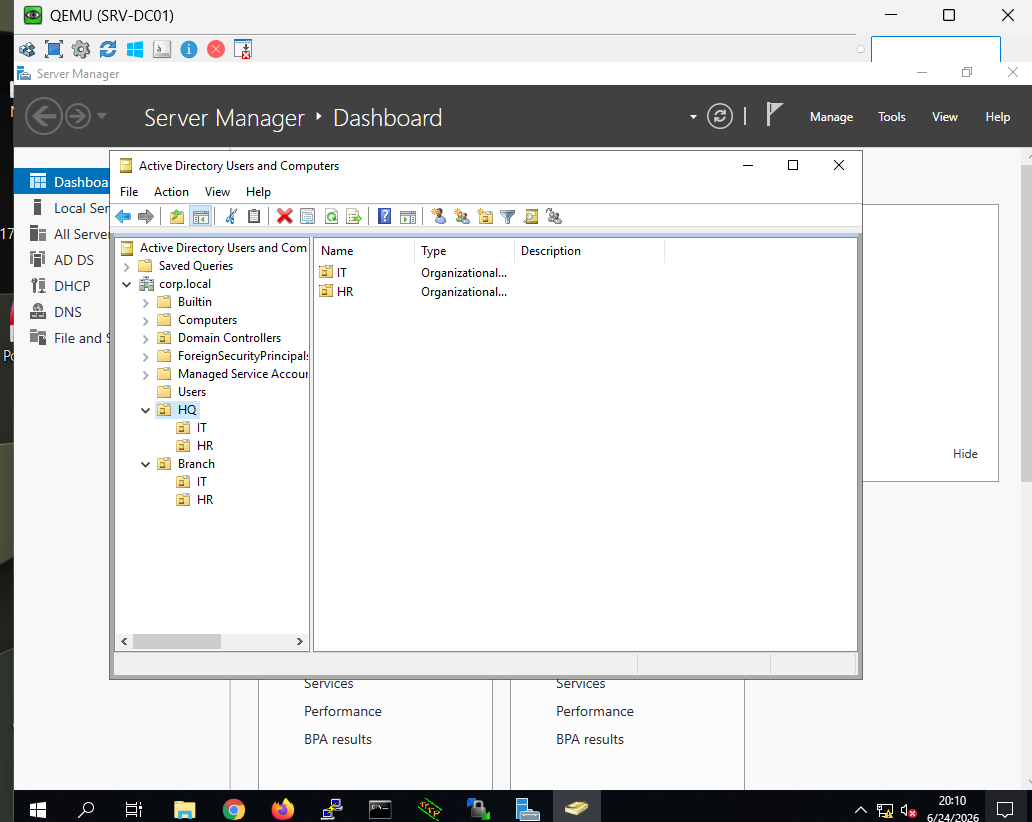Select IT under HQ in tree
Screen dimensions: 1032x822
201,428
